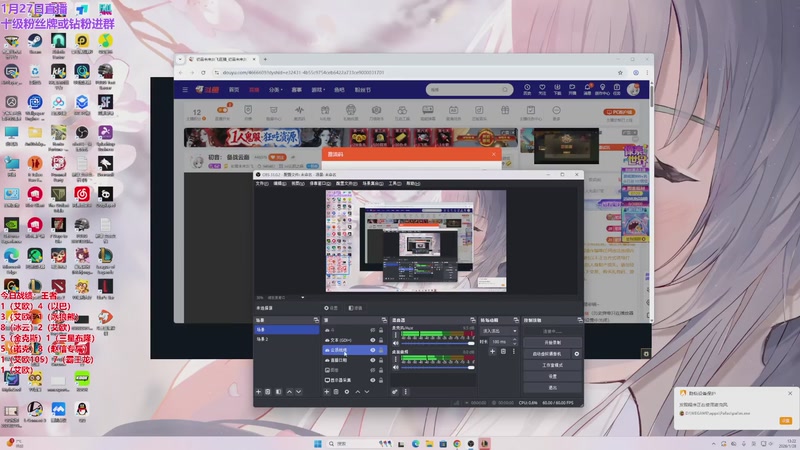Open the OBS 文件(F) menu
This screenshot has width=800, height=450.
[262, 184]
